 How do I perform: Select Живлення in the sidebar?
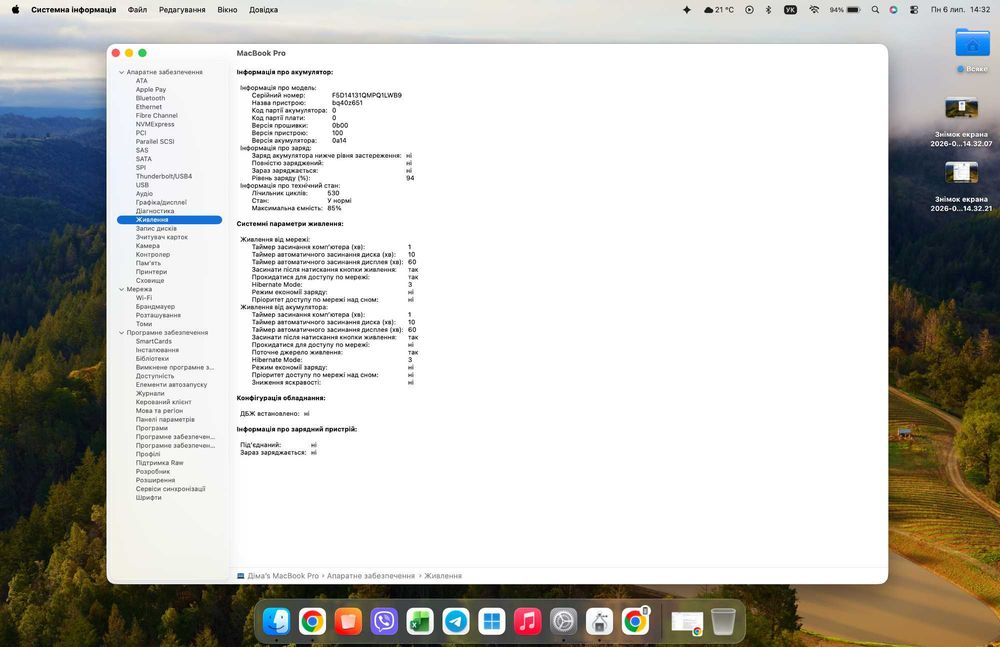click(169, 219)
